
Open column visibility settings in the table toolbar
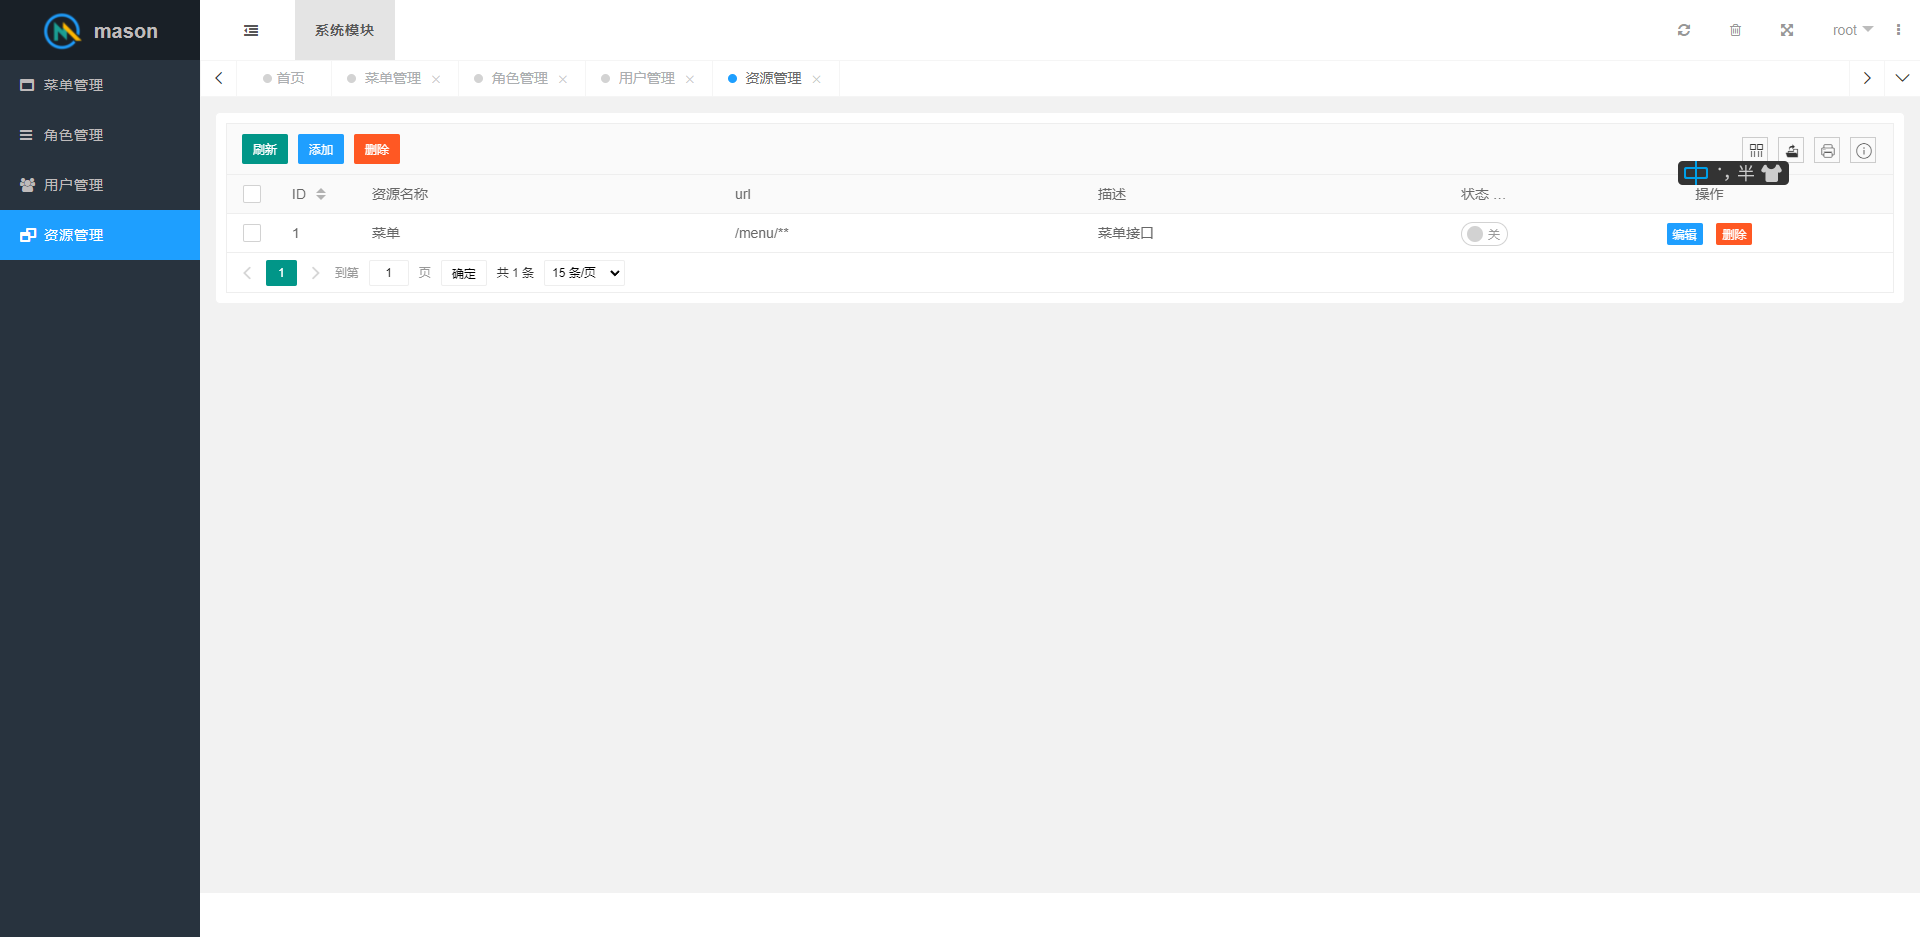(x=1756, y=150)
